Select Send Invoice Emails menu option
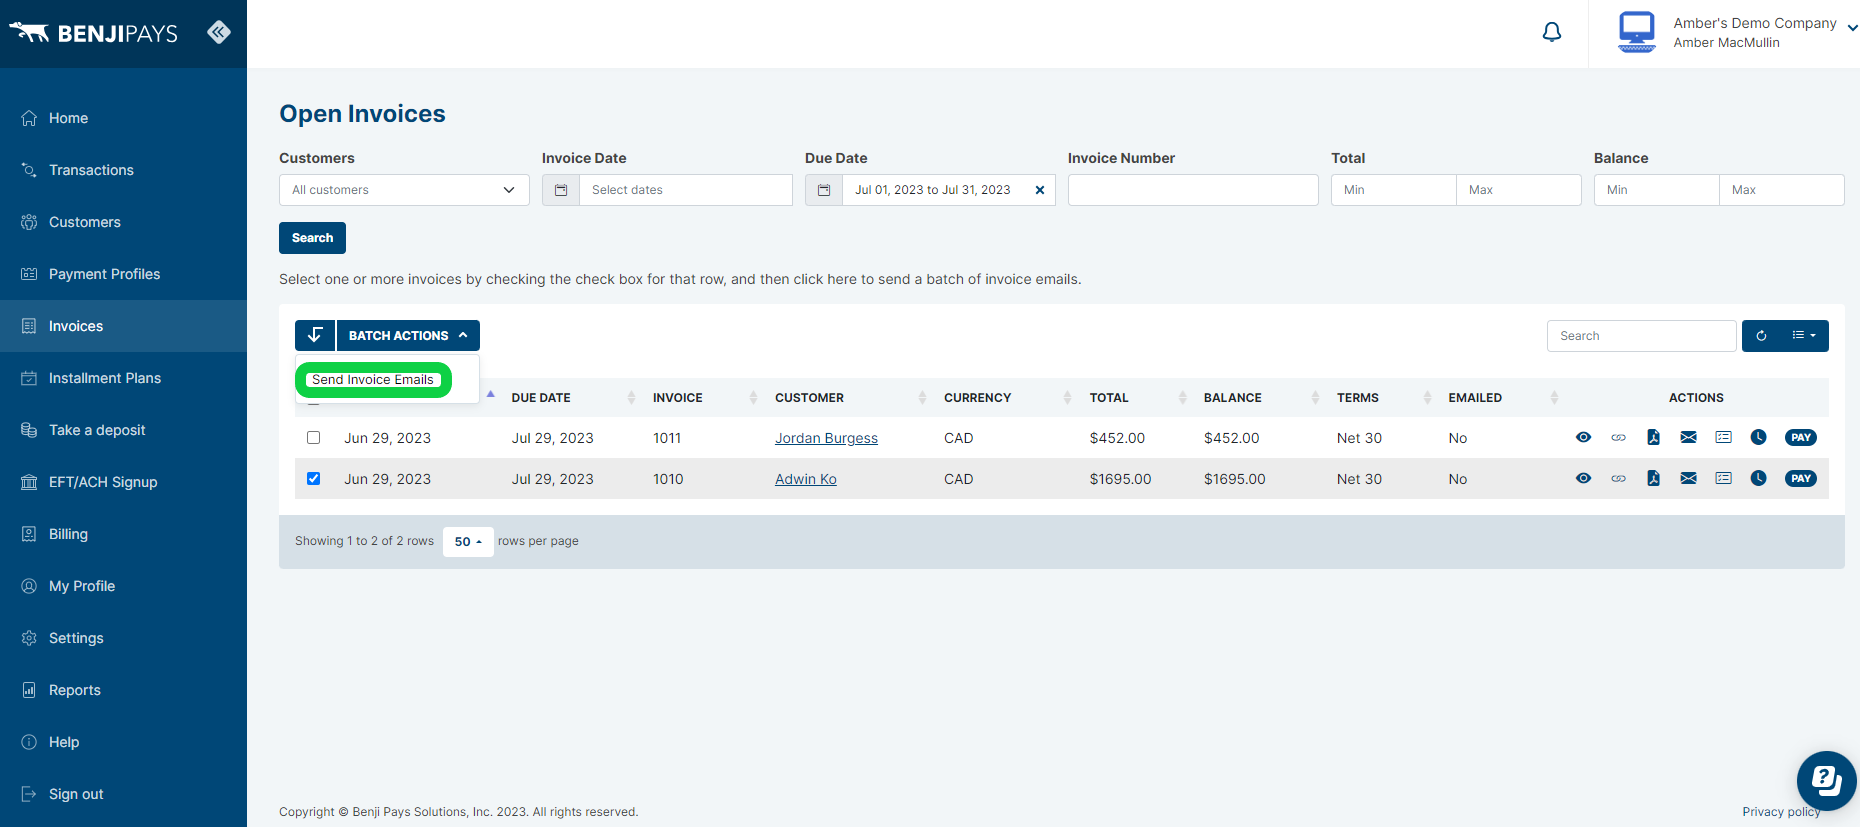 pos(373,379)
